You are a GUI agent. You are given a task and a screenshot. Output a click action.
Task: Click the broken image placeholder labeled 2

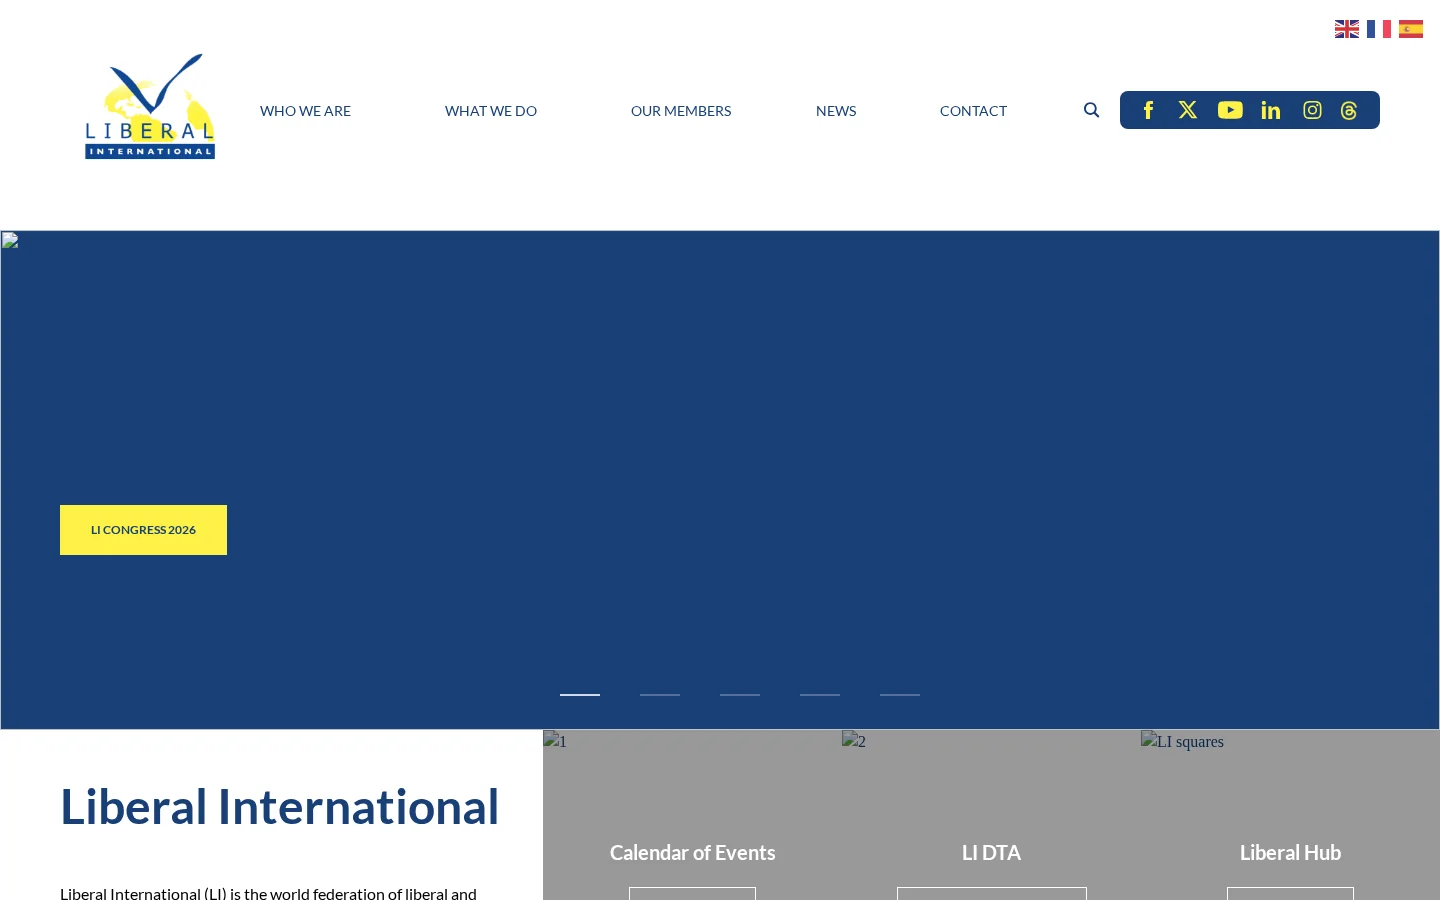854,741
